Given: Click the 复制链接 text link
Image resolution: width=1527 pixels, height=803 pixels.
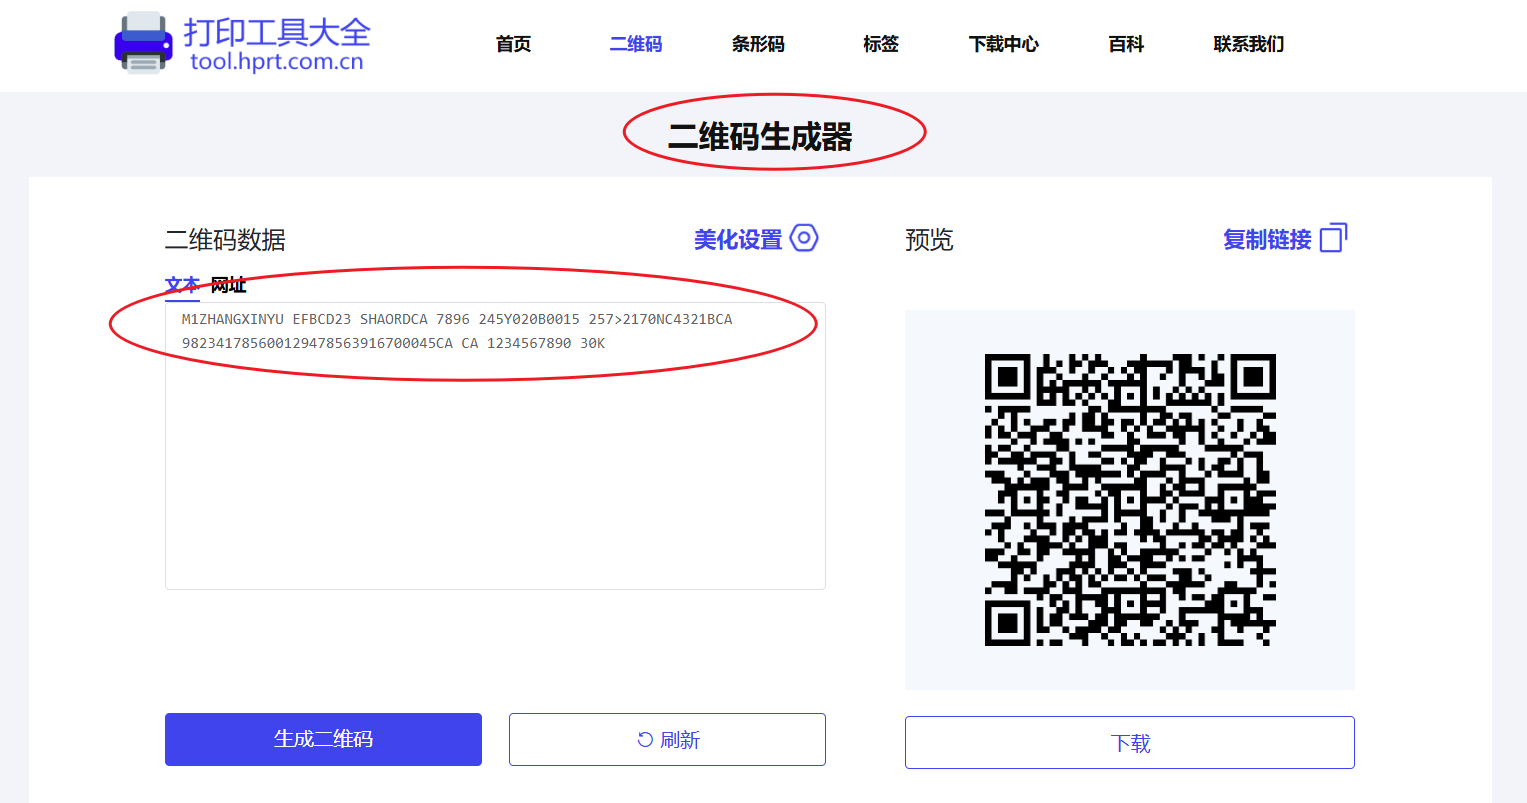Looking at the screenshot, I should pos(1267,240).
